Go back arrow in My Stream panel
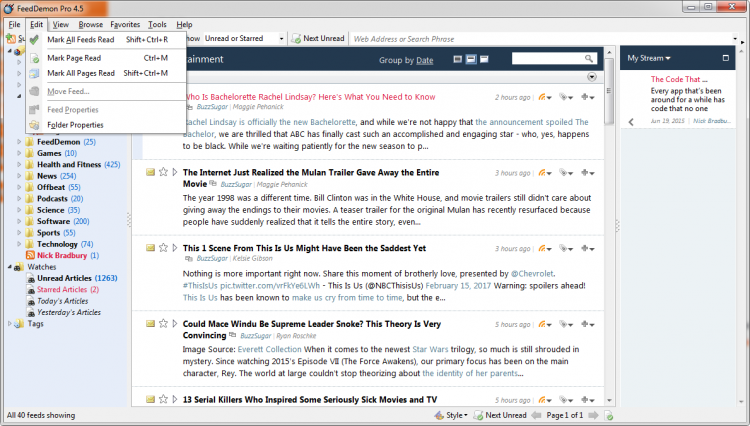 631,122
